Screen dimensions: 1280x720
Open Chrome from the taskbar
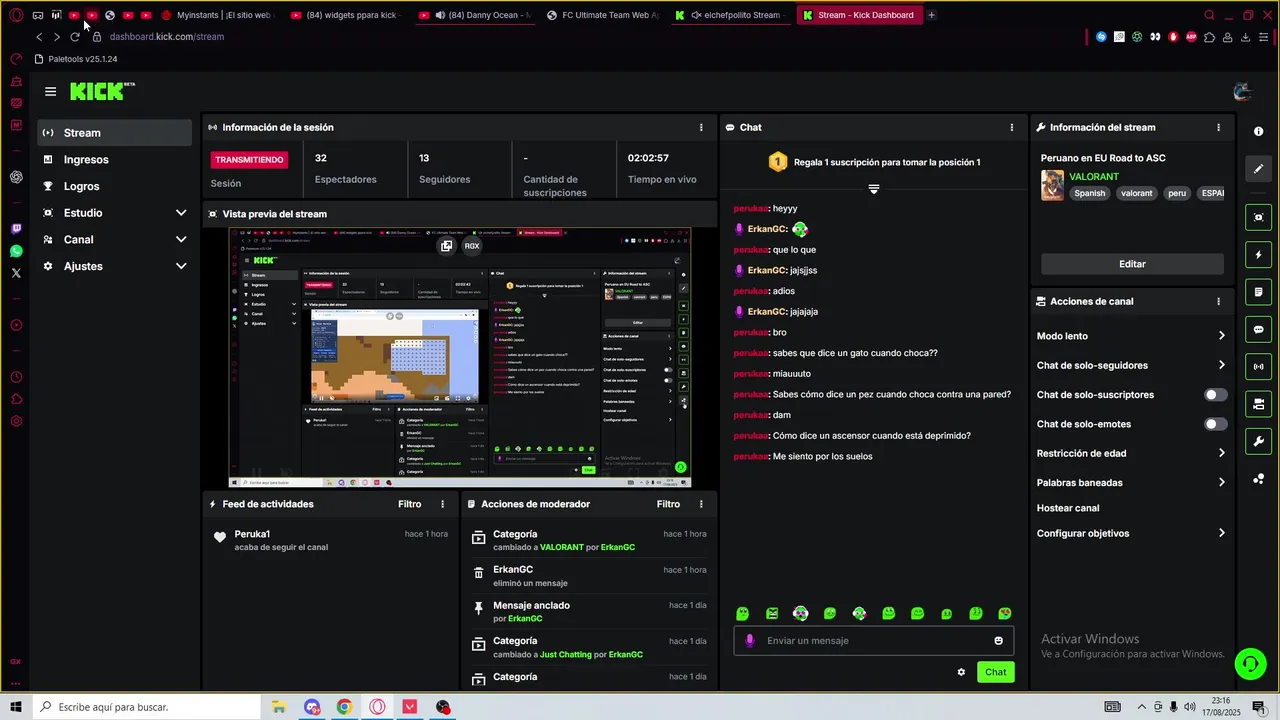344,707
